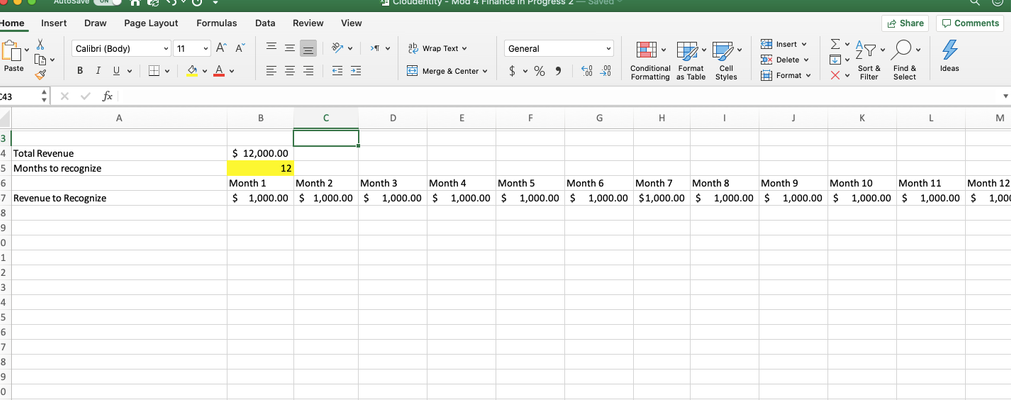Image resolution: width=1011 pixels, height=400 pixels.
Task: Open the Page Layout tab
Action: pyautogui.click(x=151, y=23)
